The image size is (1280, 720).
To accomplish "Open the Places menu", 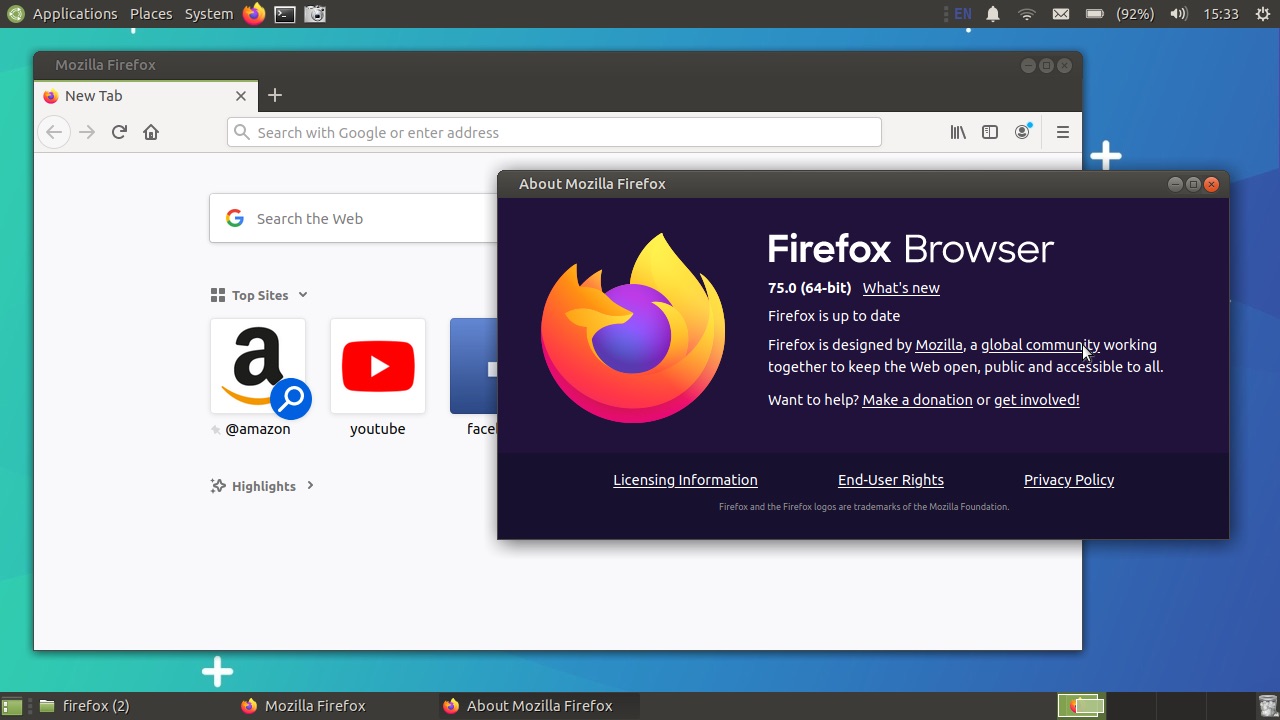I will click(x=151, y=14).
